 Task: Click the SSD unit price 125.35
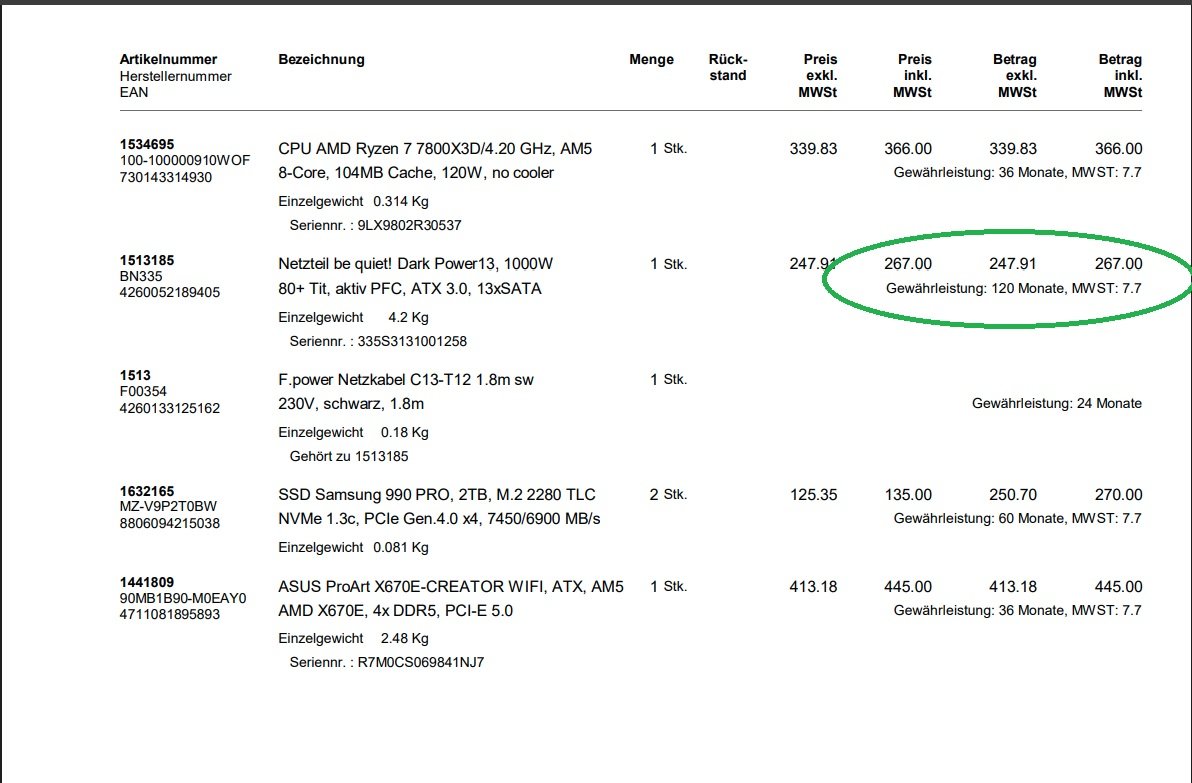pos(813,495)
